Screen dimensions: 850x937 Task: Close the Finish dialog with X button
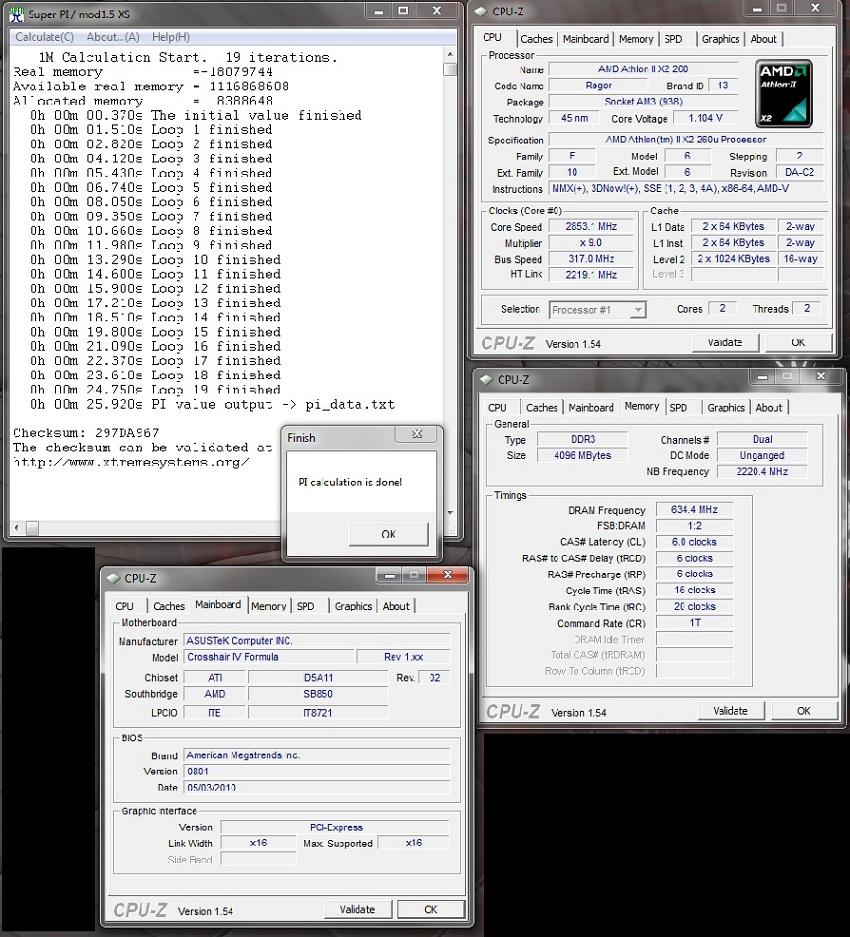tap(417, 434)
